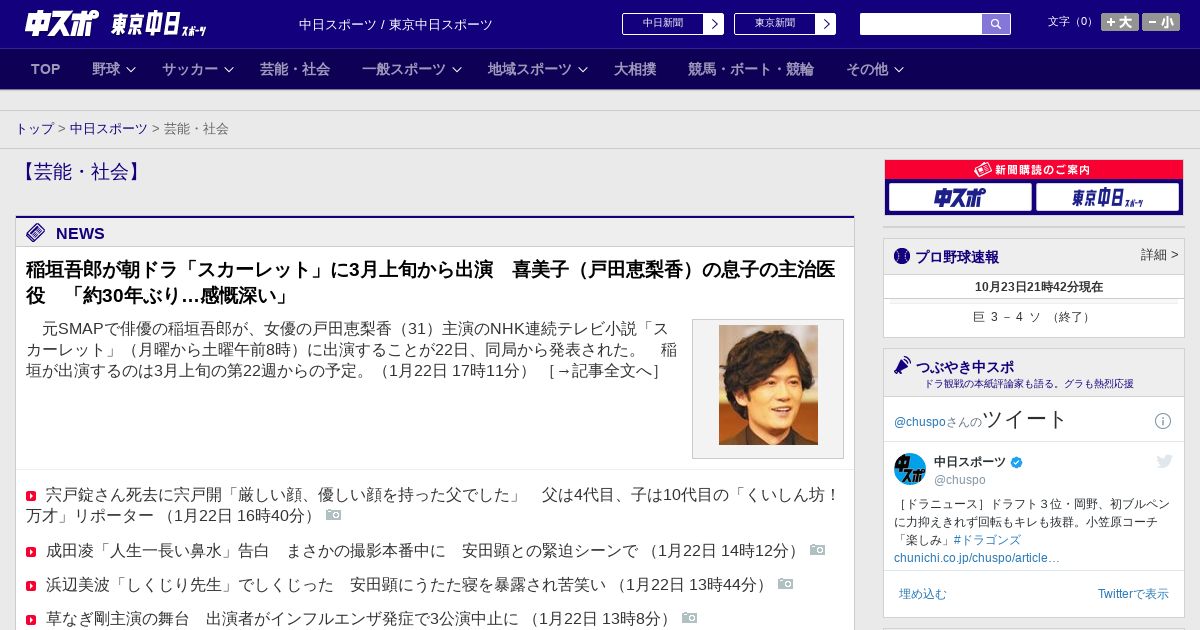Viewport: 1200px width, 630px height.
Task: Open the プロ野球速報 heading link
Action: click(957, 257)
